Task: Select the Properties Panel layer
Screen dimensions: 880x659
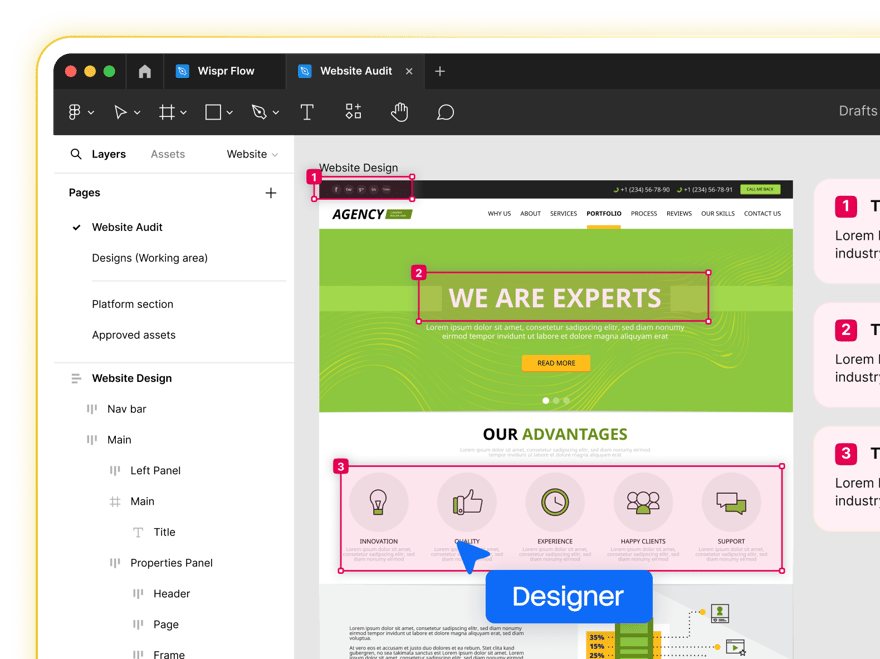Action: point(171,563)
